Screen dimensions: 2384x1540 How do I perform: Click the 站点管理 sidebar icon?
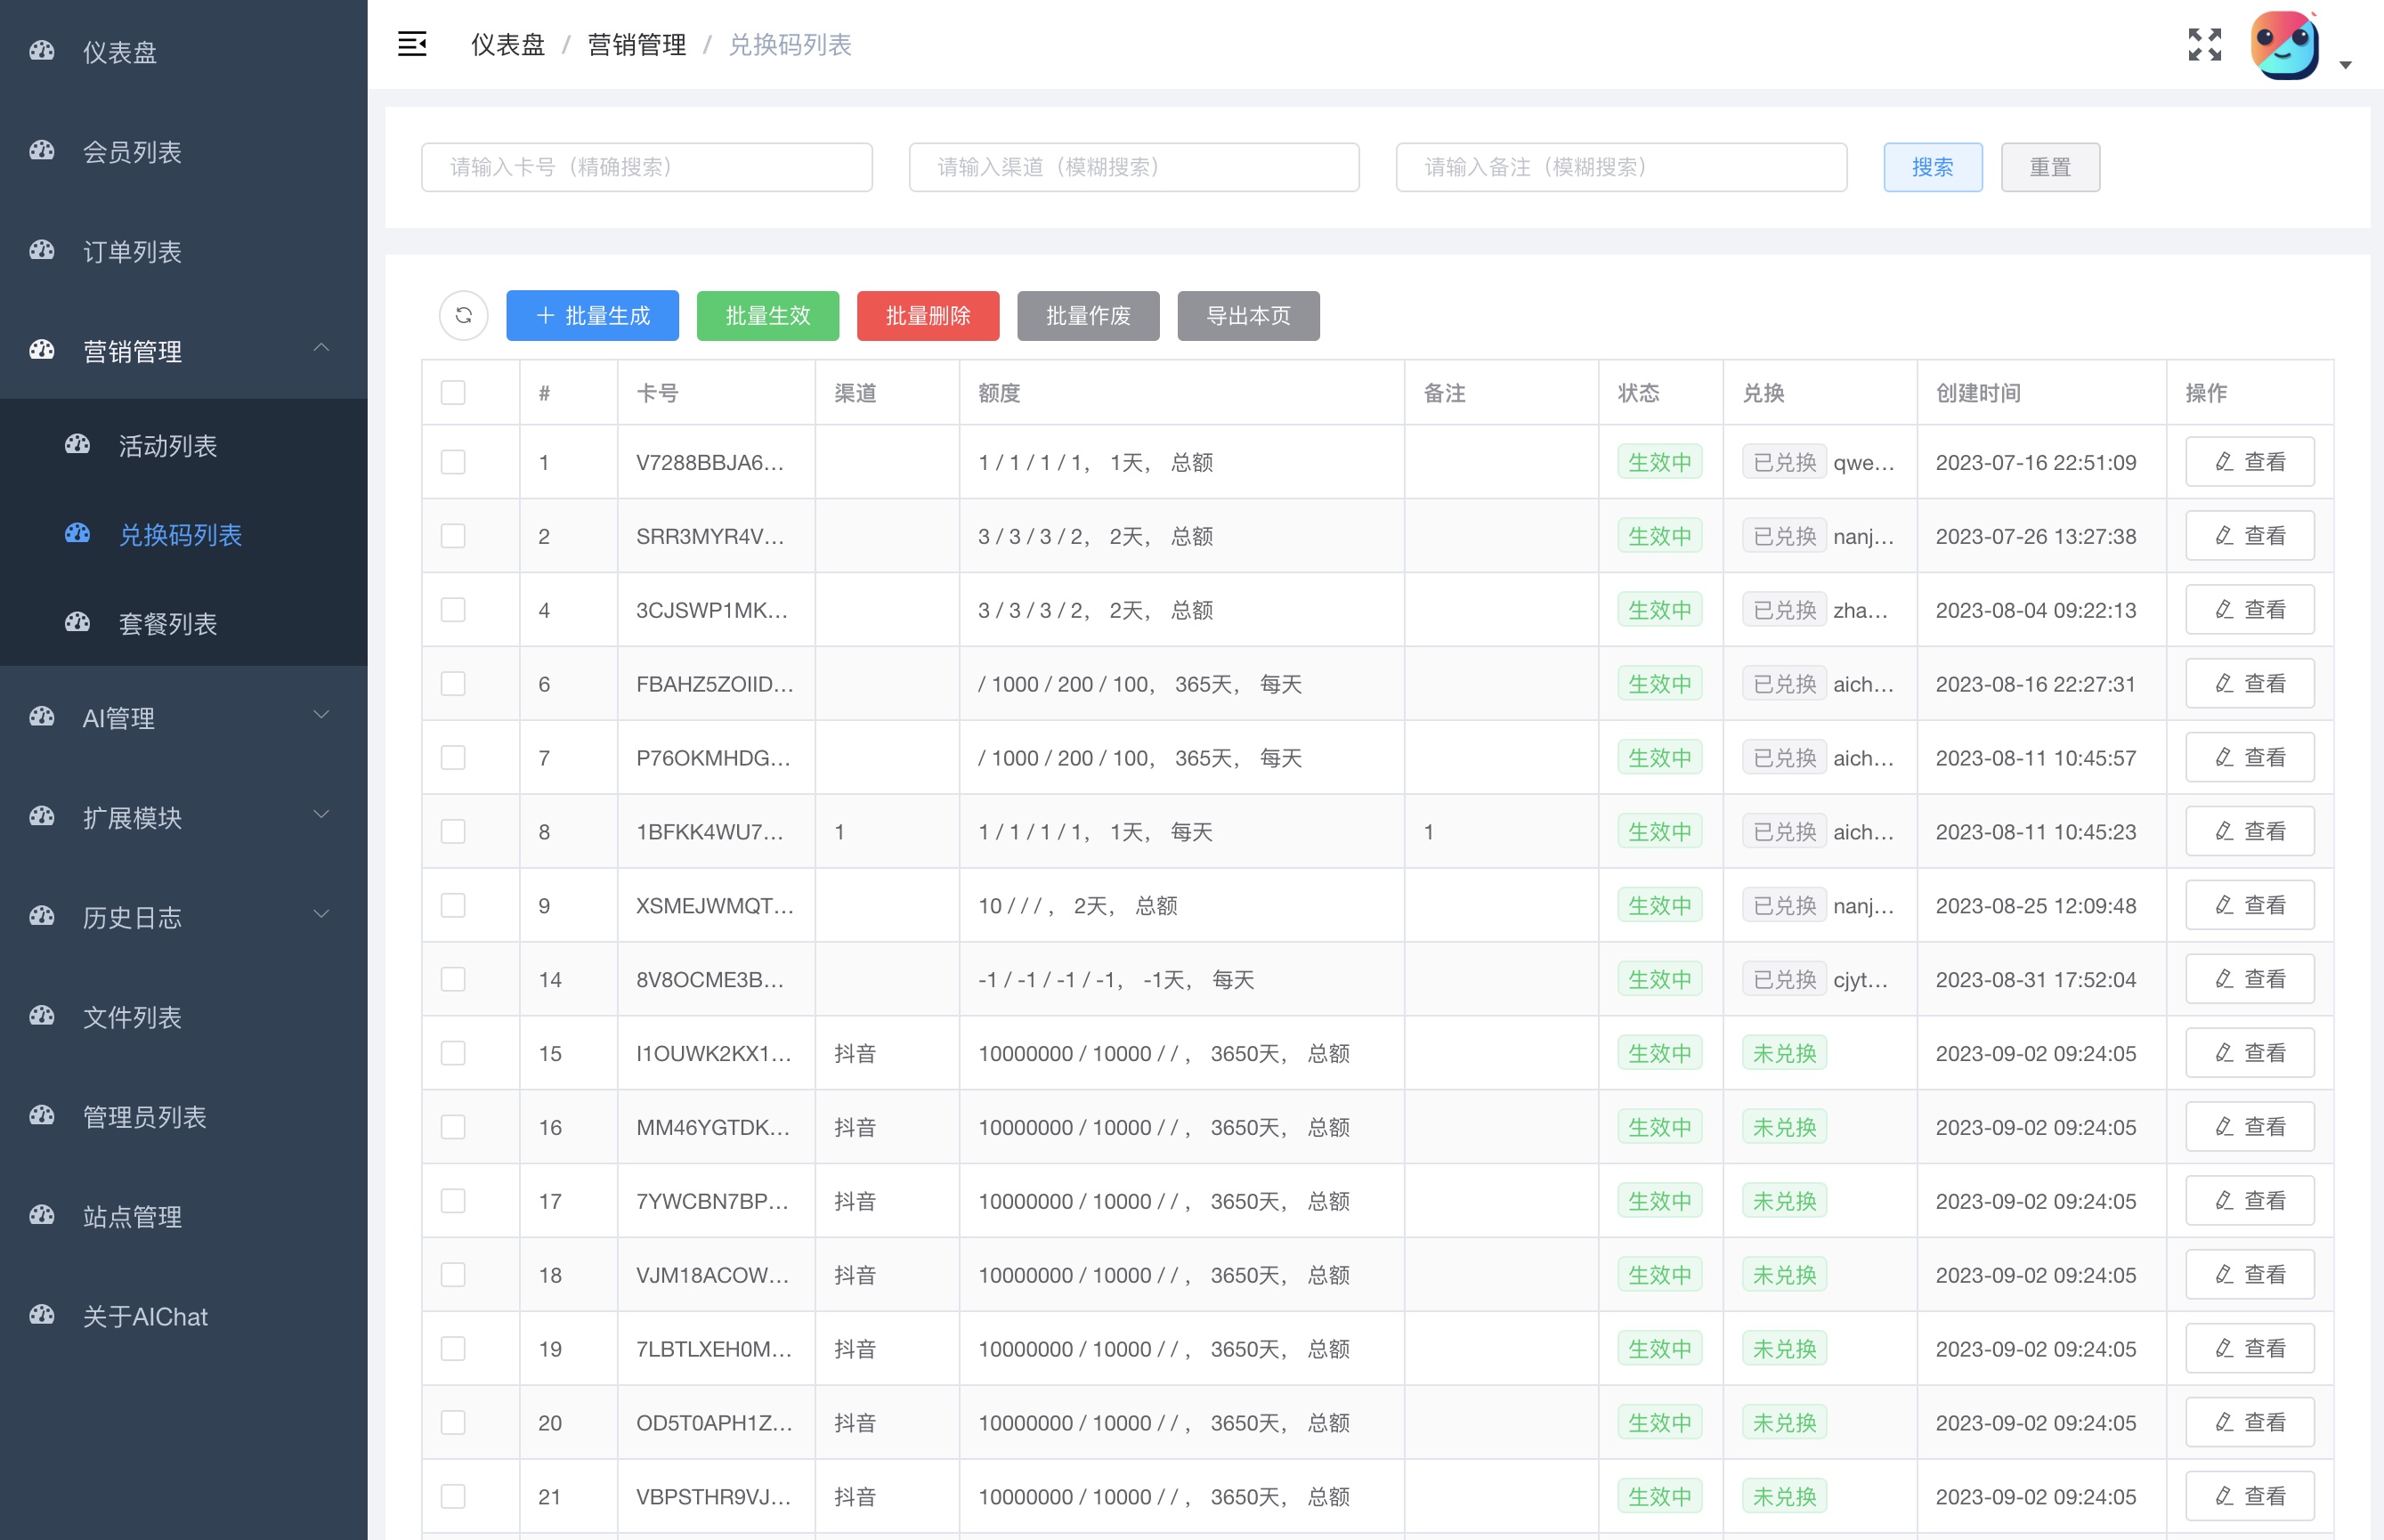coord(42,1216)
